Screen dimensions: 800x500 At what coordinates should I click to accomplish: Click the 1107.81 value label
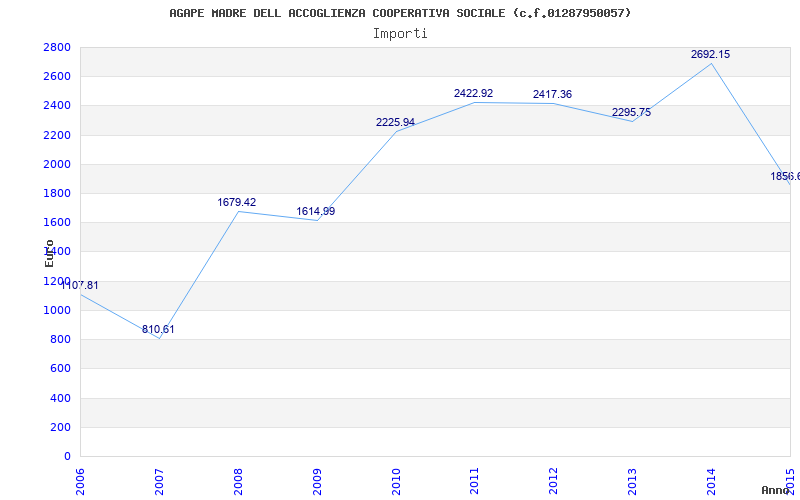coord(80,285)
